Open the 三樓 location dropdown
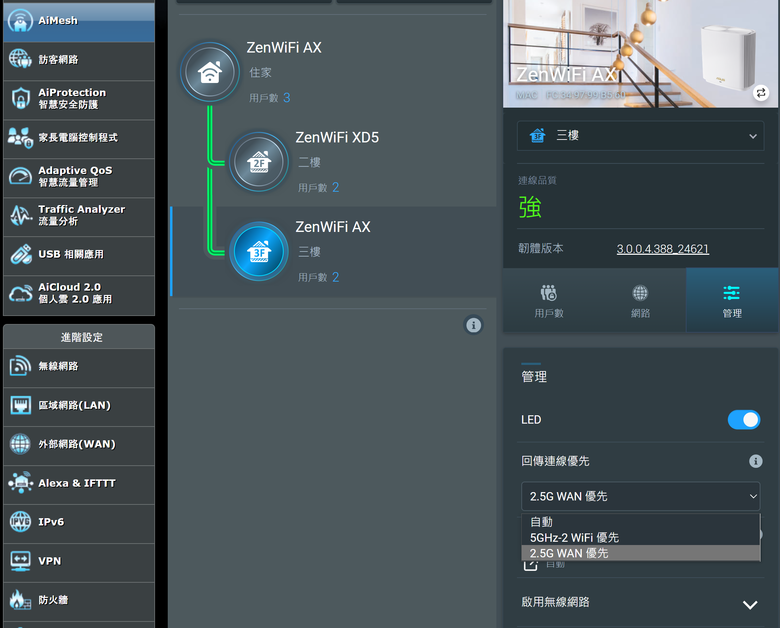The image size is (780, 628). 640,135
